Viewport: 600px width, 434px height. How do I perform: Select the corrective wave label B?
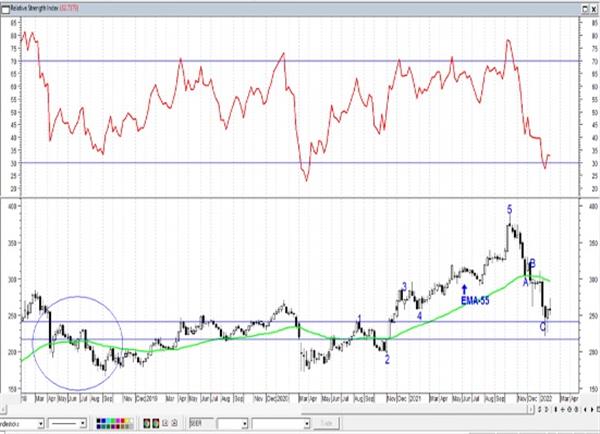point(532,263)
